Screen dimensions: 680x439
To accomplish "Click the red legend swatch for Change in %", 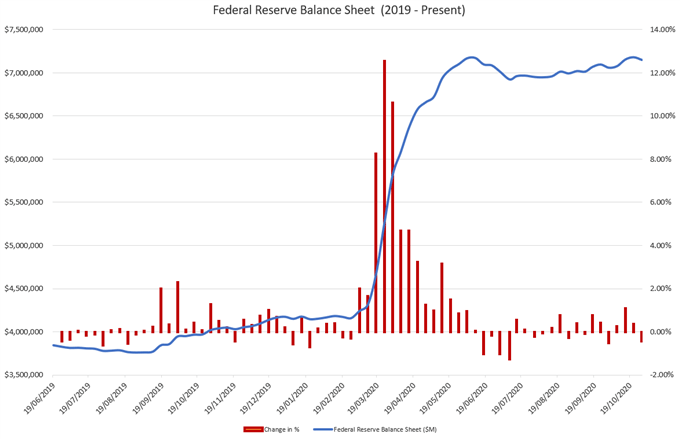I will point(254,429).
